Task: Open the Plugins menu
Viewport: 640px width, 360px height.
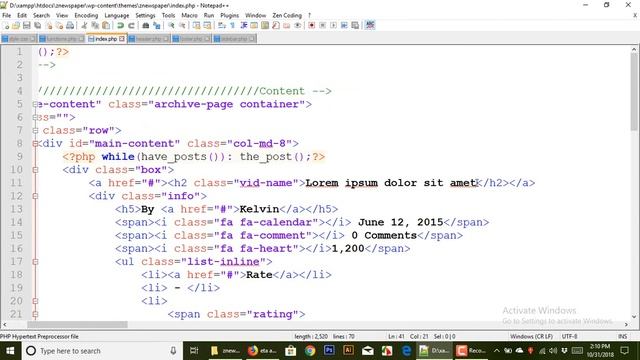Action: 229,15
